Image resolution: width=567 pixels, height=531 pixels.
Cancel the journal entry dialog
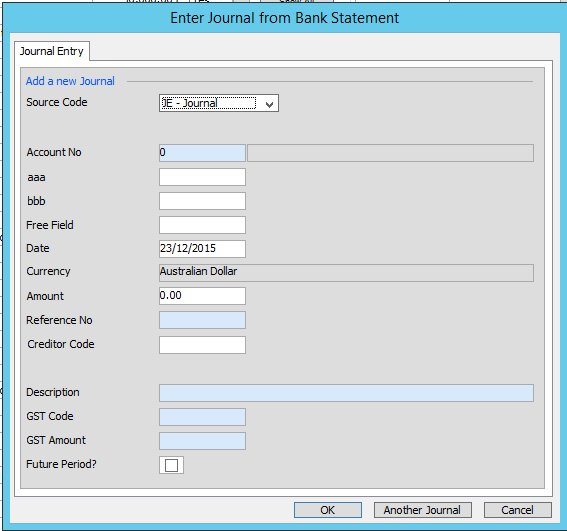coord(517,510)
